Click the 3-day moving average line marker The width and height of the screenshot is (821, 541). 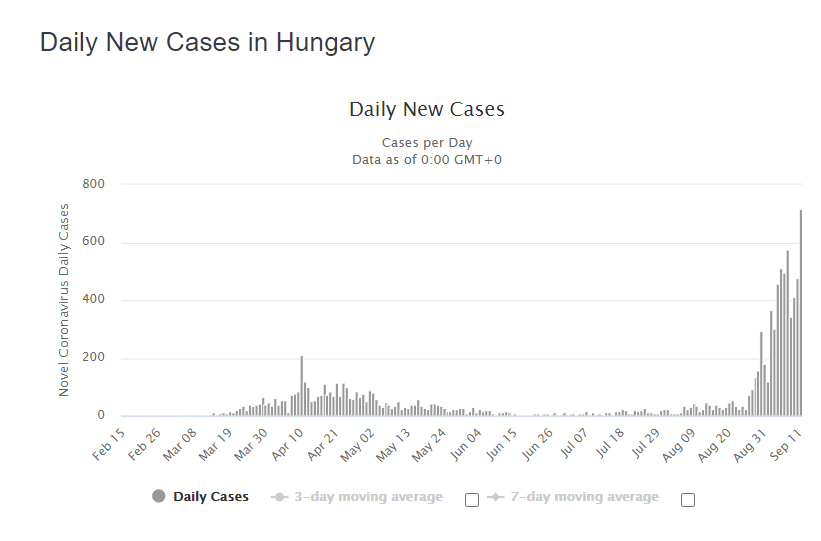[x=280, y=496]
